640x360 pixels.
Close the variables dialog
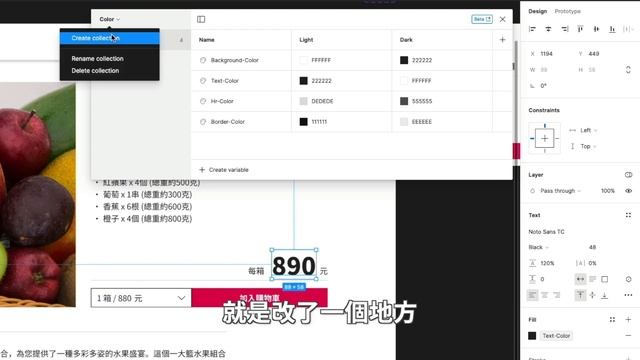pyautogui.click(x=502, y=19)
